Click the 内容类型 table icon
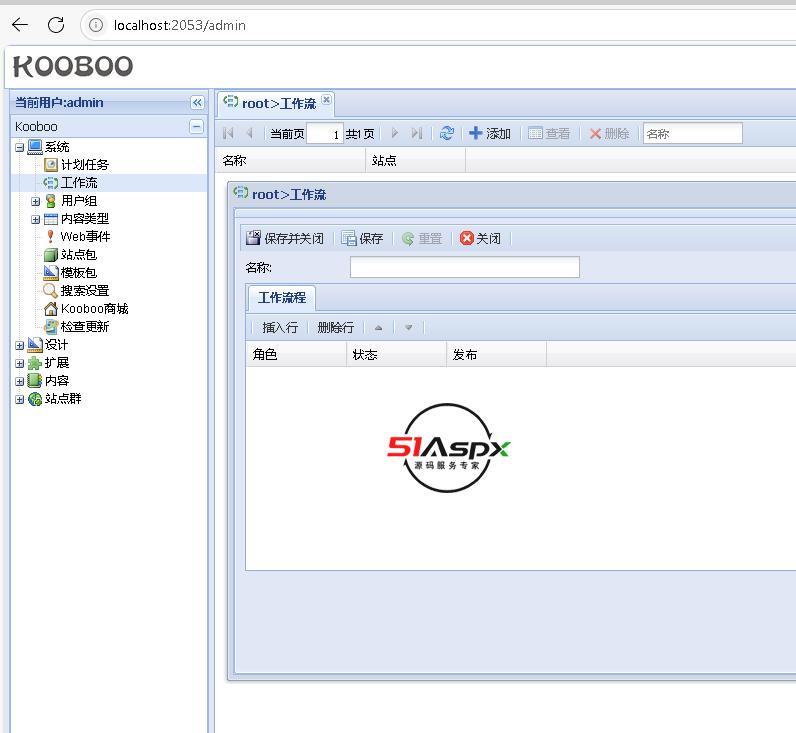This screenshot has width=796, height=733. 51,219
